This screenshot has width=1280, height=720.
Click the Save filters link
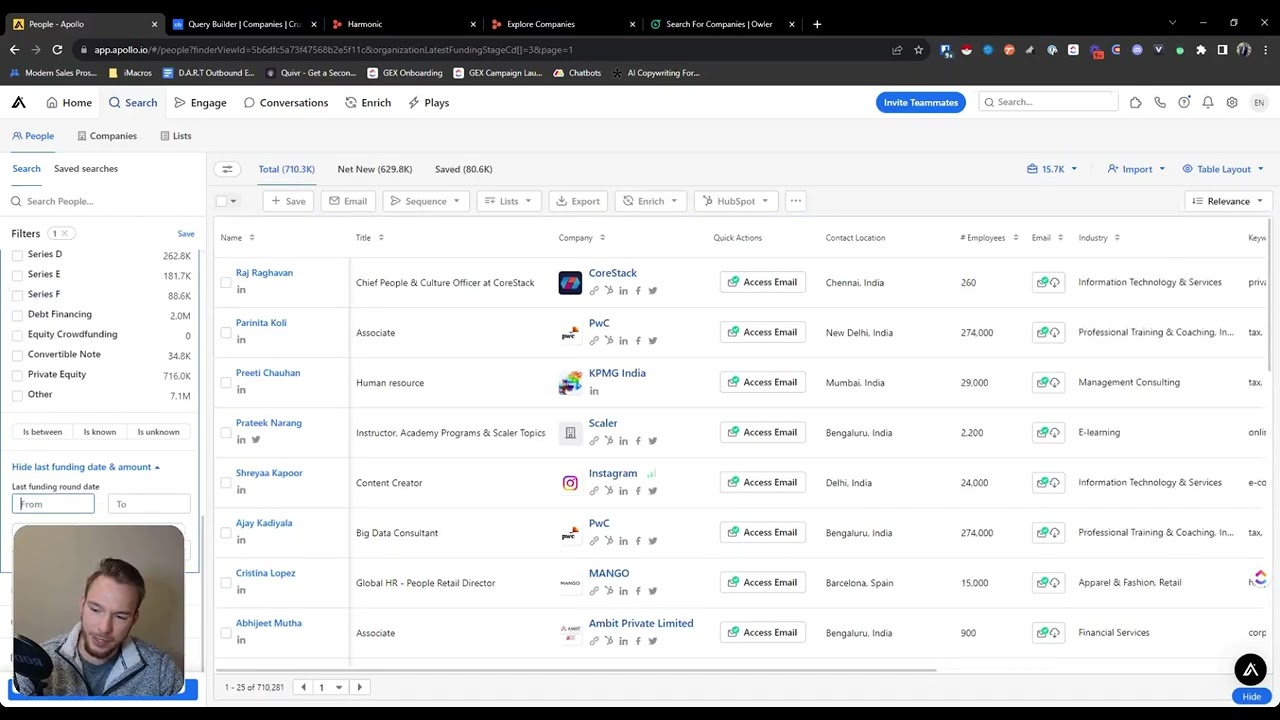click(x=186, y=234)
